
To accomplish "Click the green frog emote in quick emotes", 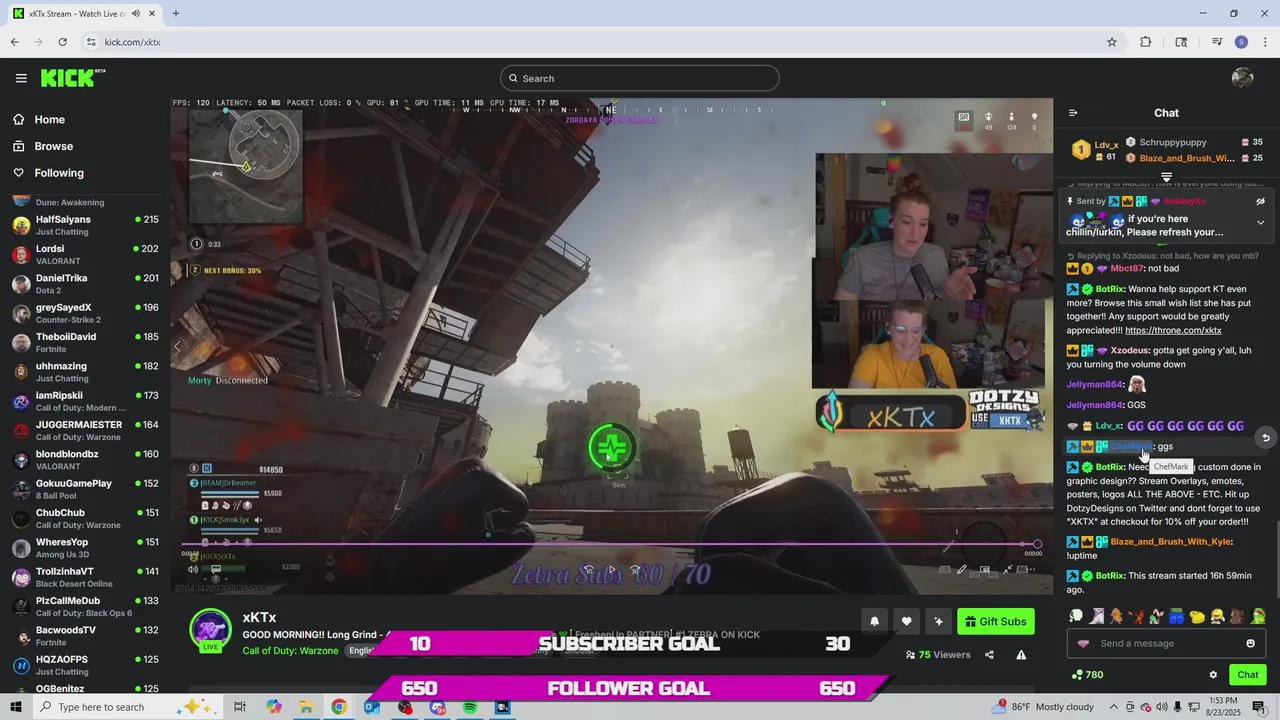I will pos(1258,617).
